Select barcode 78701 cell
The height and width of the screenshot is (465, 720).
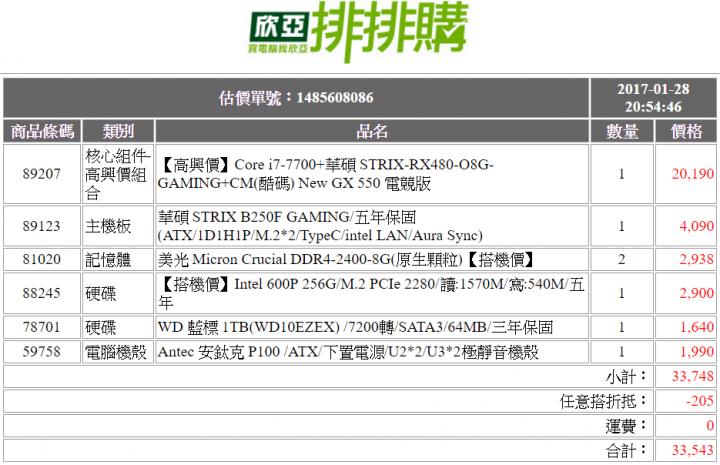tap(42, 327)
